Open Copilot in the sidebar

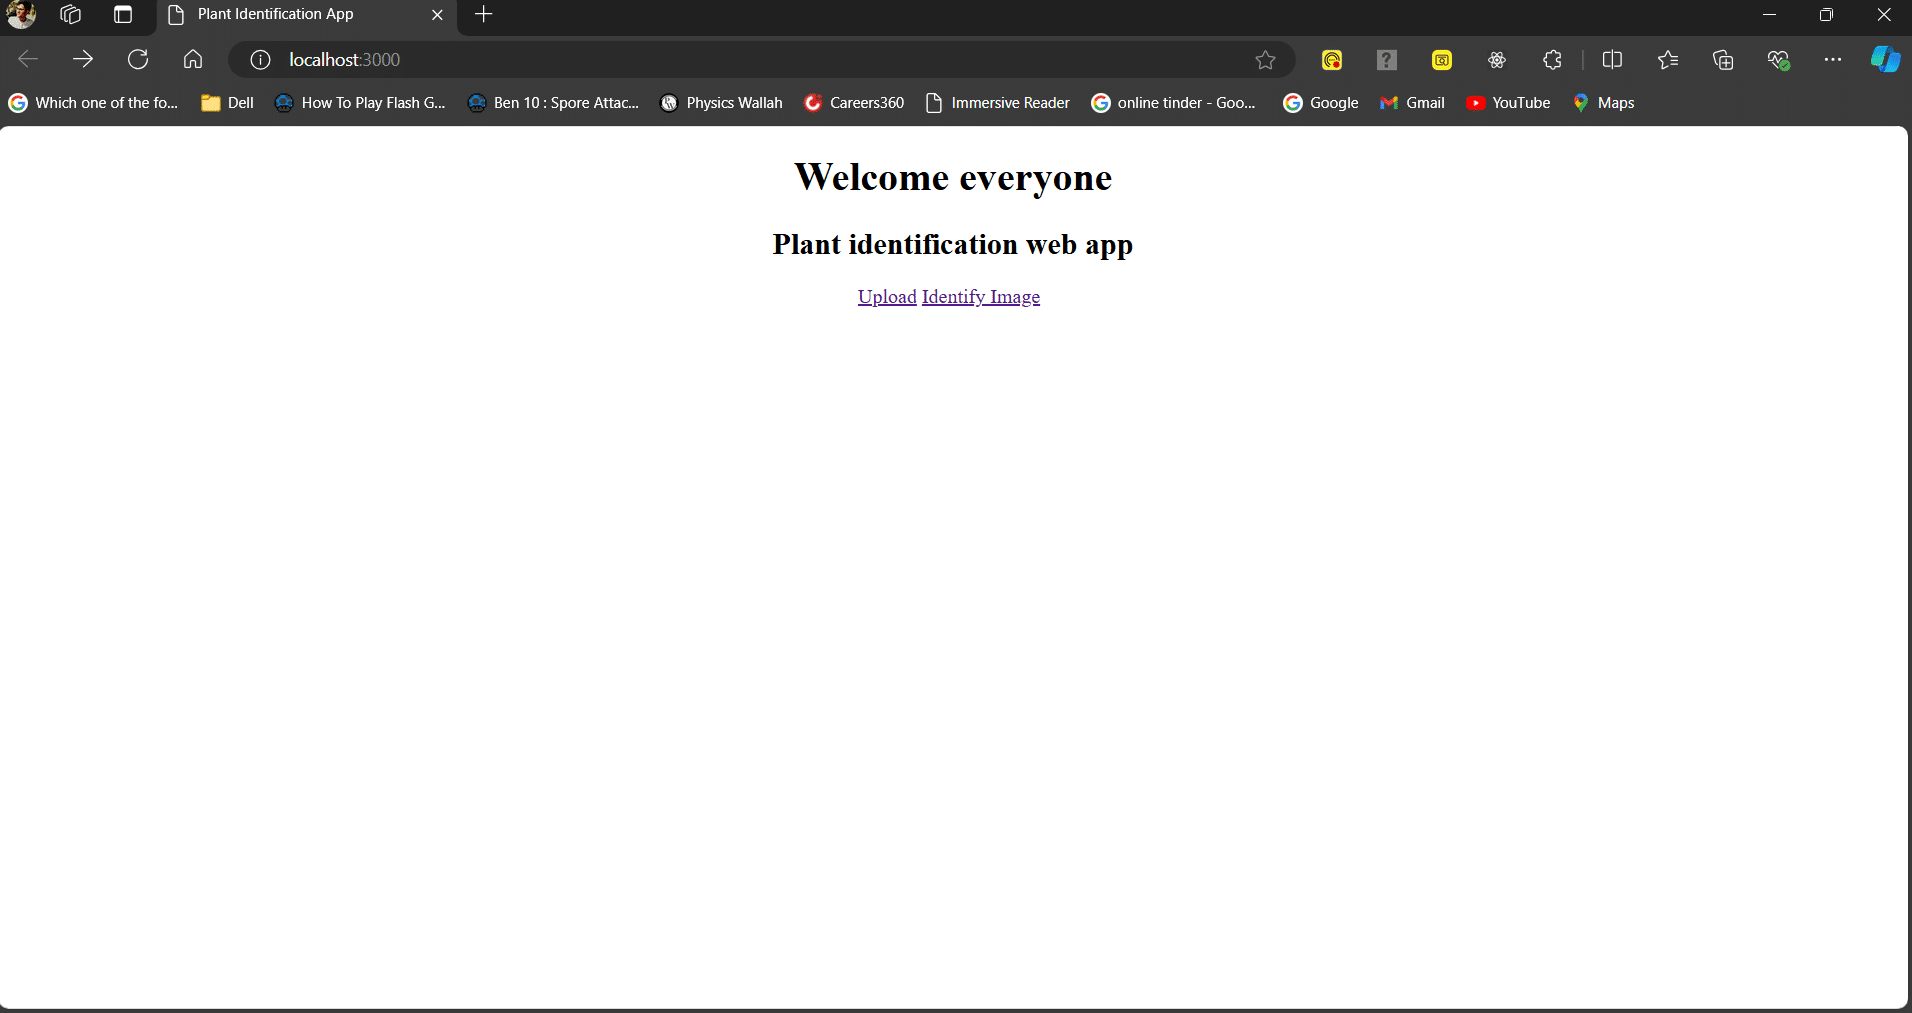[1884, 60]
